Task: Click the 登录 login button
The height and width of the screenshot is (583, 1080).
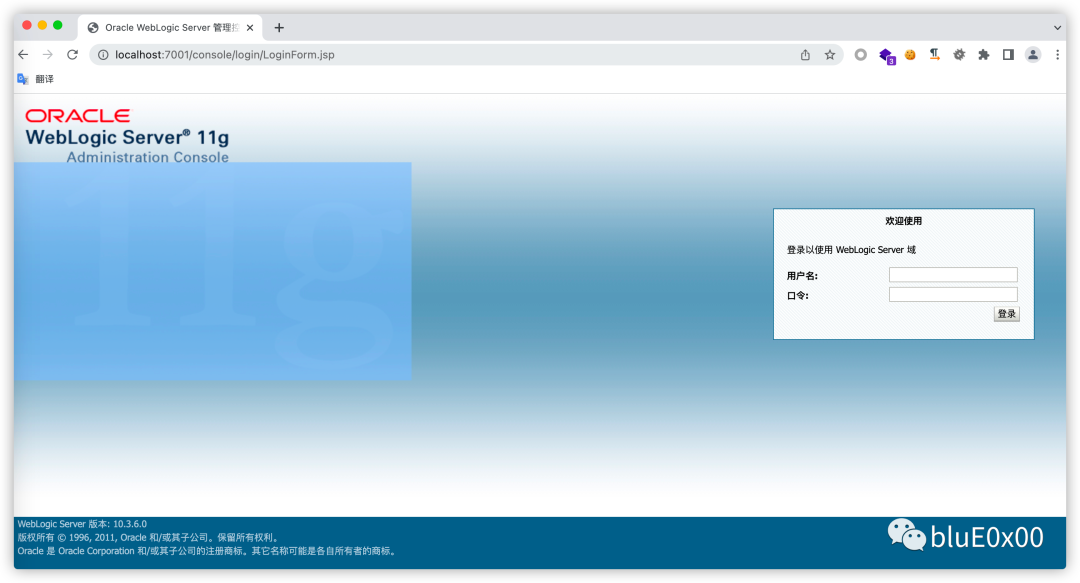Action: 1006,314
